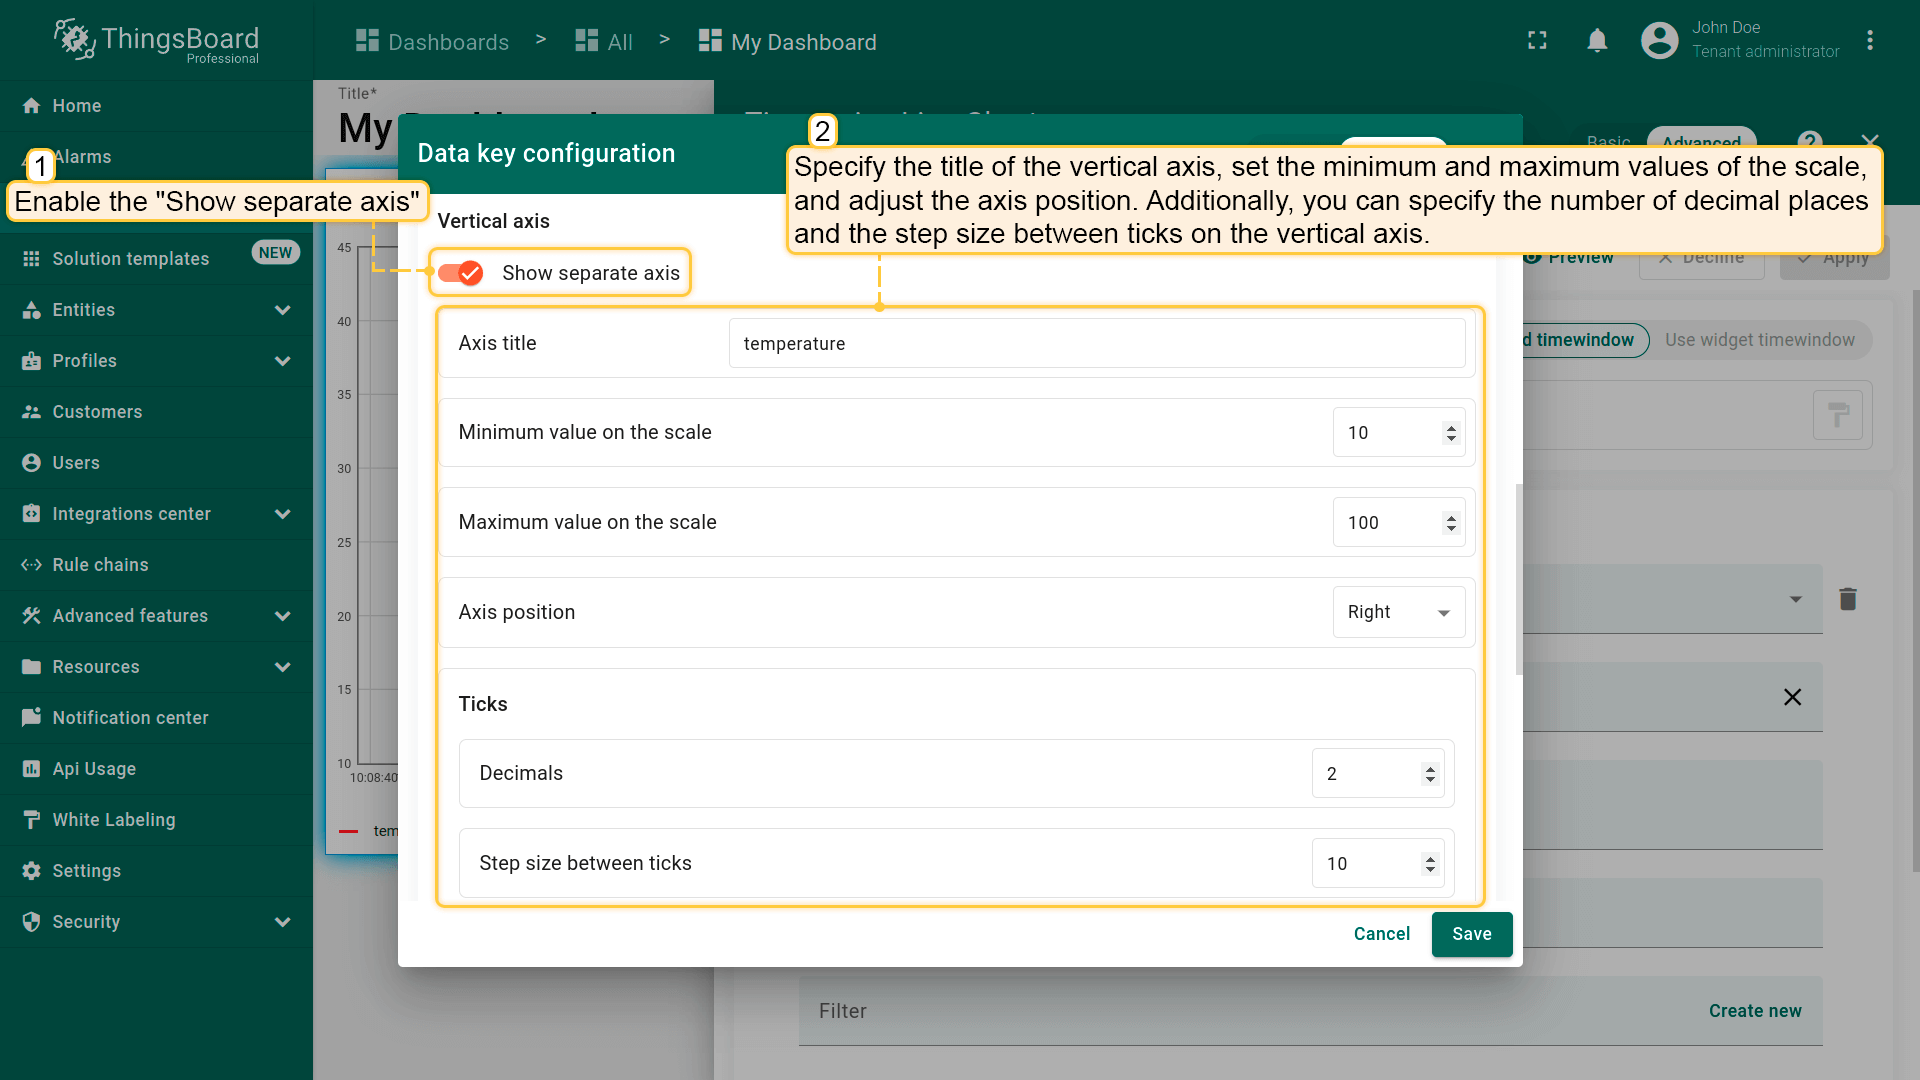1920x1080 pixels.
Task: Increment the Decimals stepper arrow
Action: 1430,768
